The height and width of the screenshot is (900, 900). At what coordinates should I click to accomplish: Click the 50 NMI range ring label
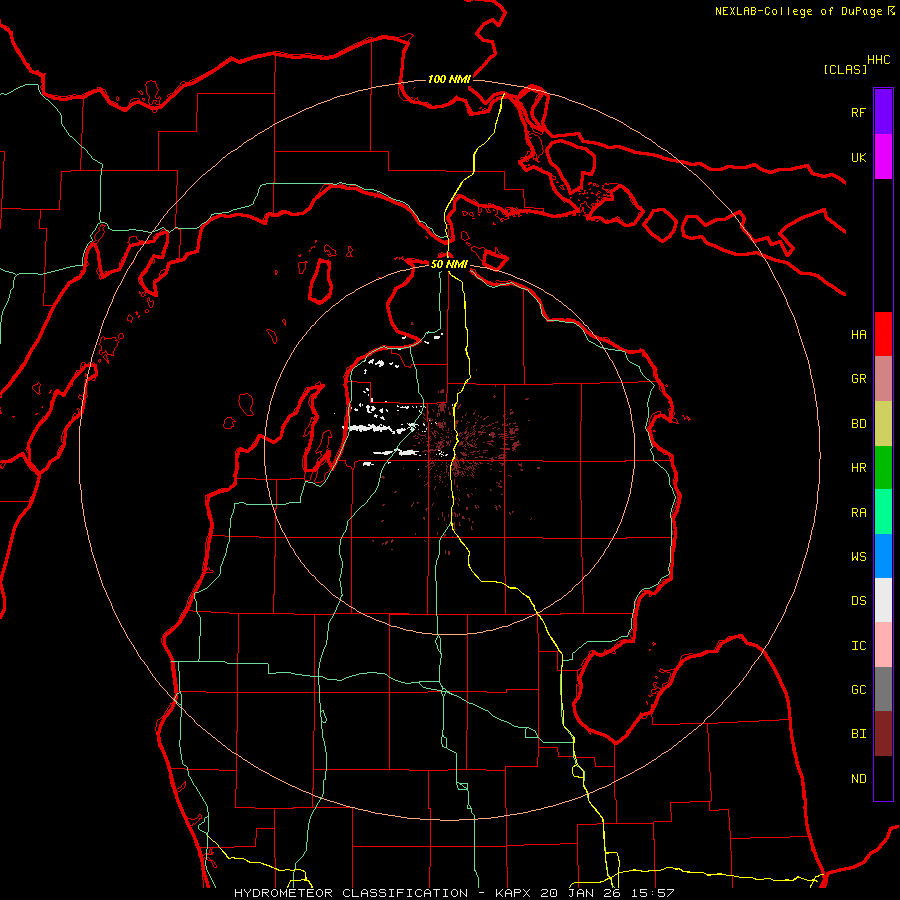pos(449,264)
